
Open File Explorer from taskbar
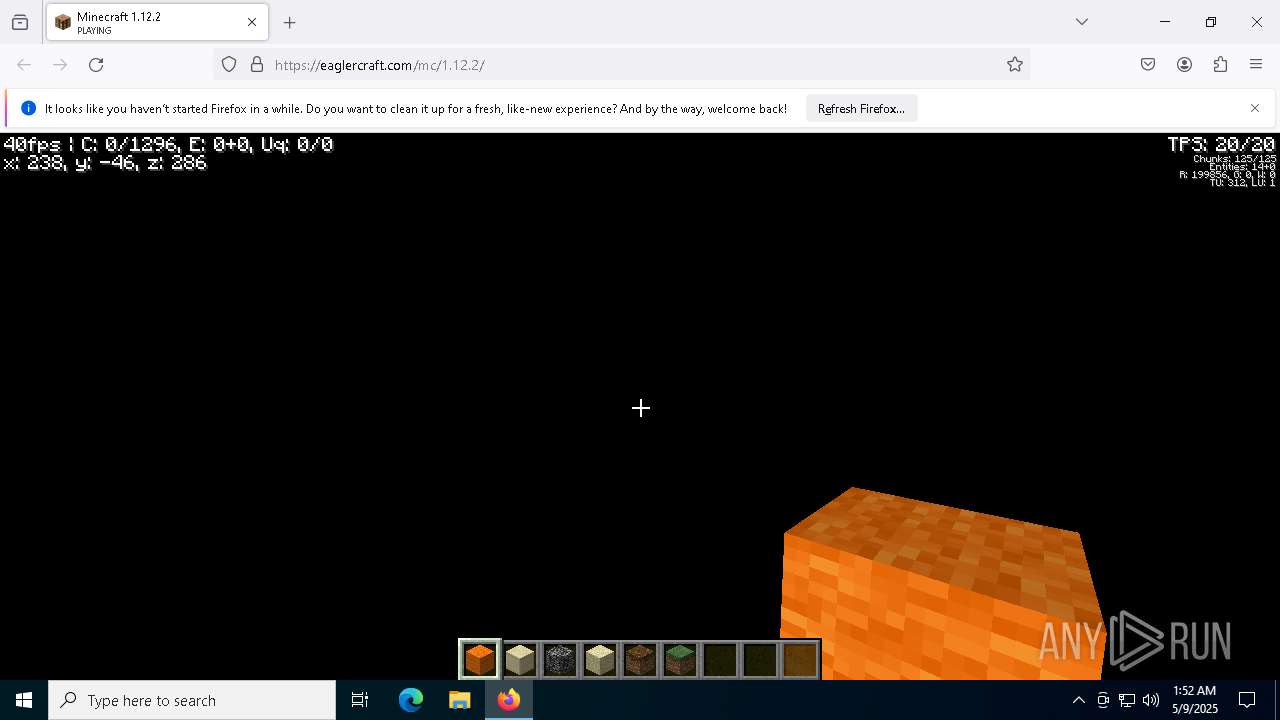pyautogui.click(x=459, y=700)
